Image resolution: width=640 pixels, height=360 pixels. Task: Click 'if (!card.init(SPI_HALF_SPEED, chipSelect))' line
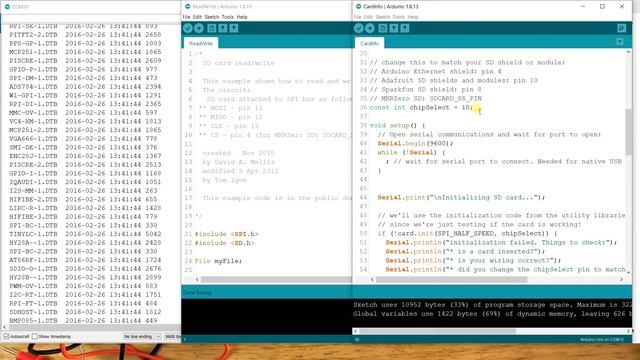pyautogui.click(x=467, y=233)
